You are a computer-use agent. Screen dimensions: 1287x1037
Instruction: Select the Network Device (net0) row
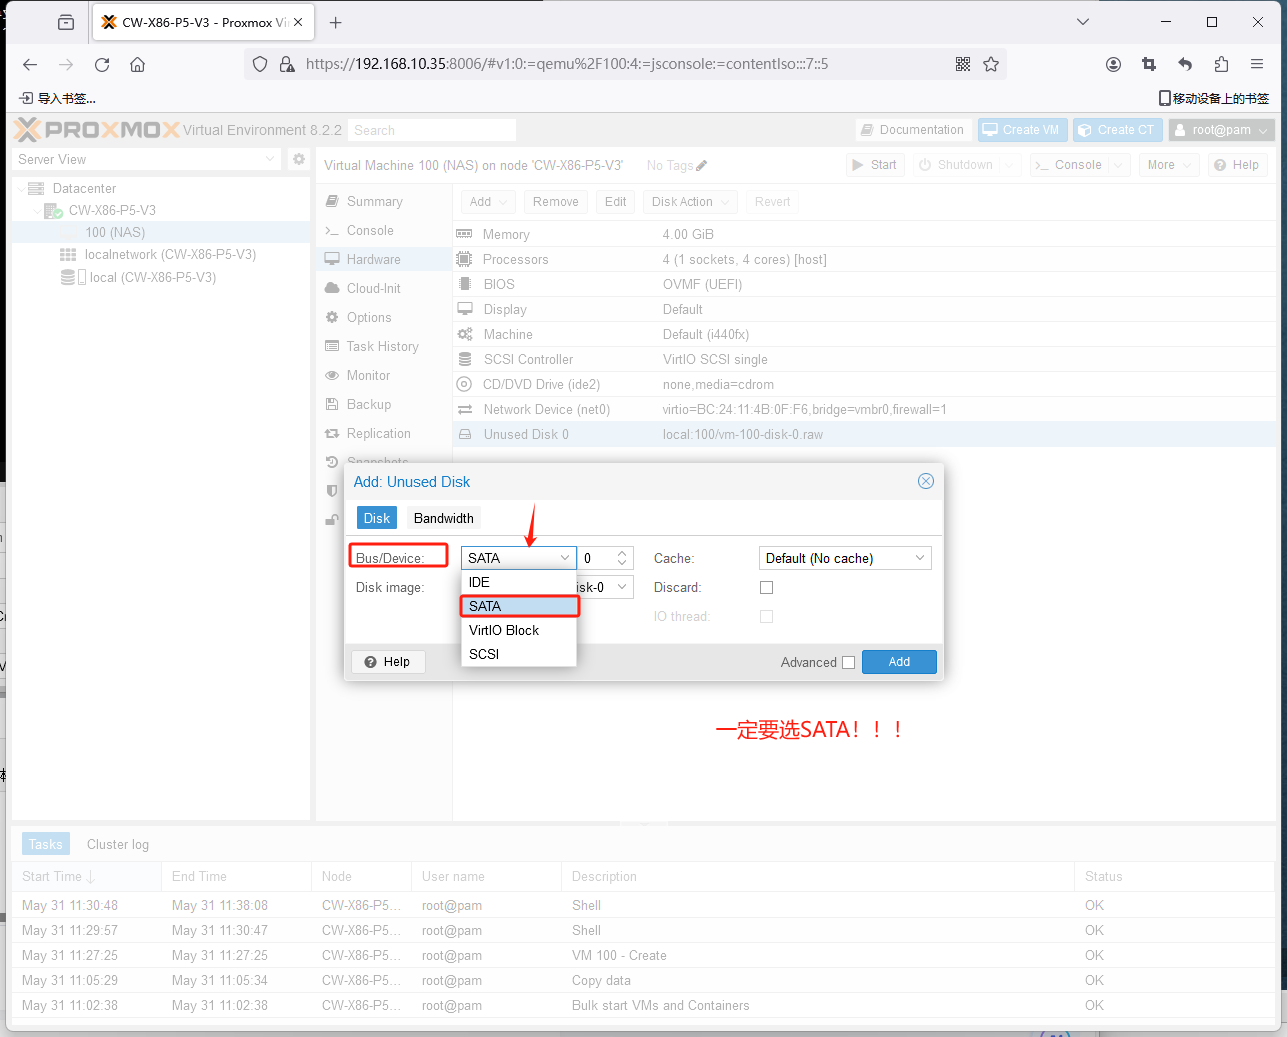click(x=865, y=409)
